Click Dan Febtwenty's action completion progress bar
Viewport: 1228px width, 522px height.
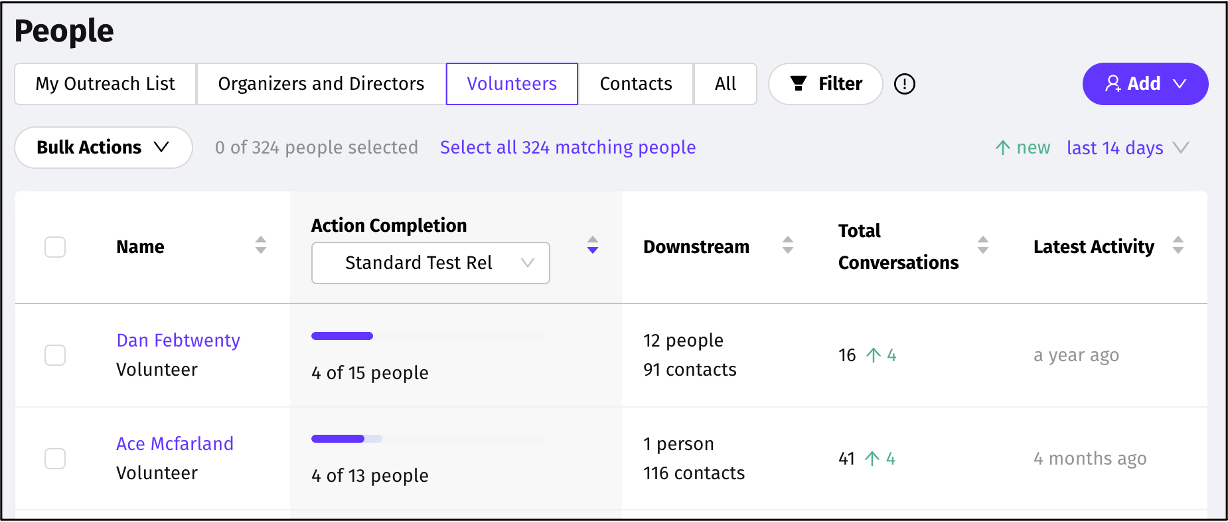426,336
